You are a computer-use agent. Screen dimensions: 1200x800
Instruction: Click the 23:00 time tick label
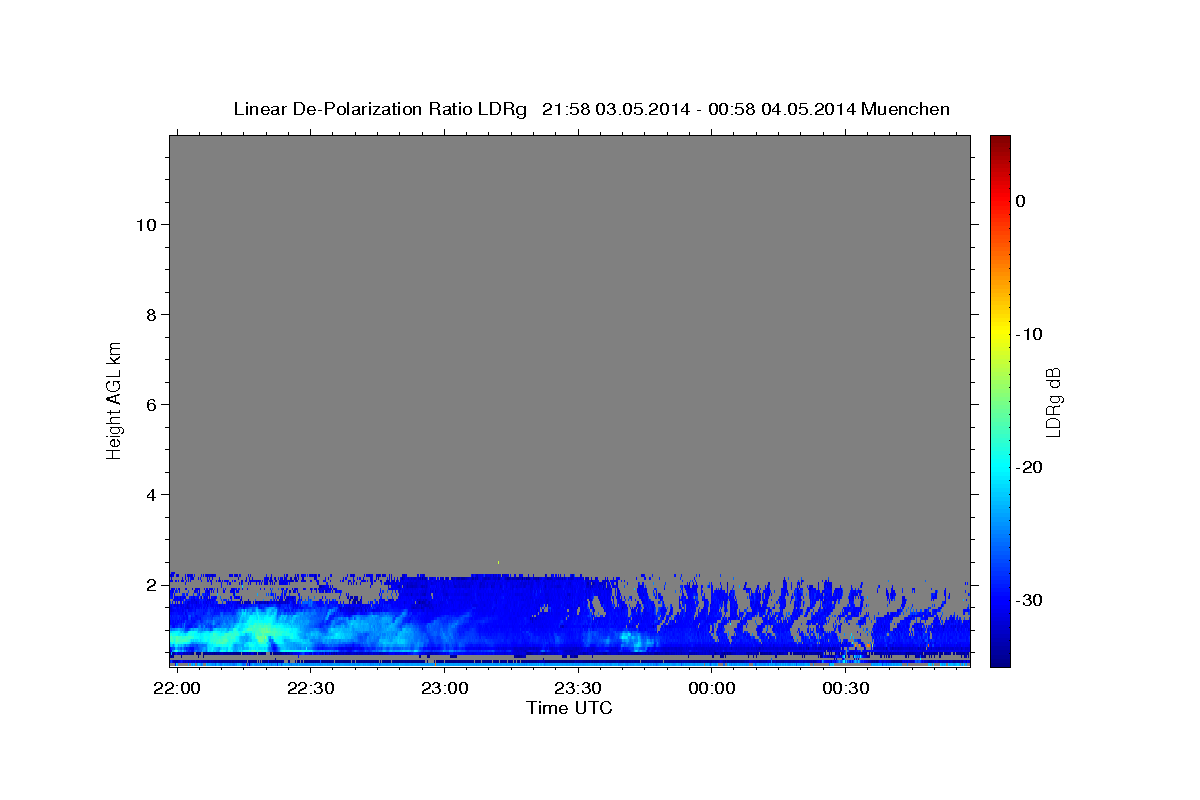click(x=444, y=690)
